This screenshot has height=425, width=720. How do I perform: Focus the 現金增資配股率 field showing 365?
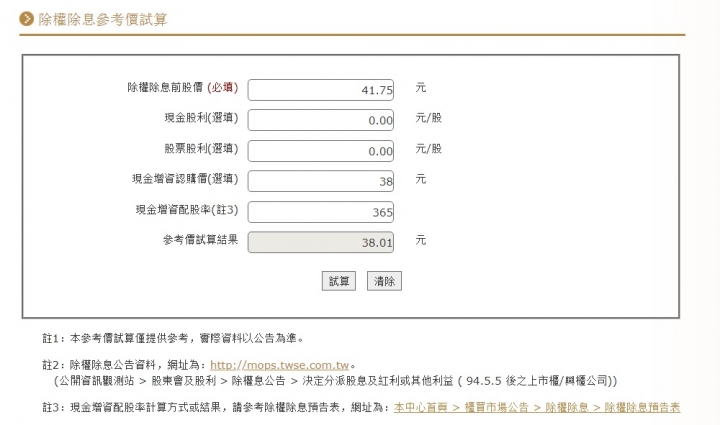click(x=321, y=212)
